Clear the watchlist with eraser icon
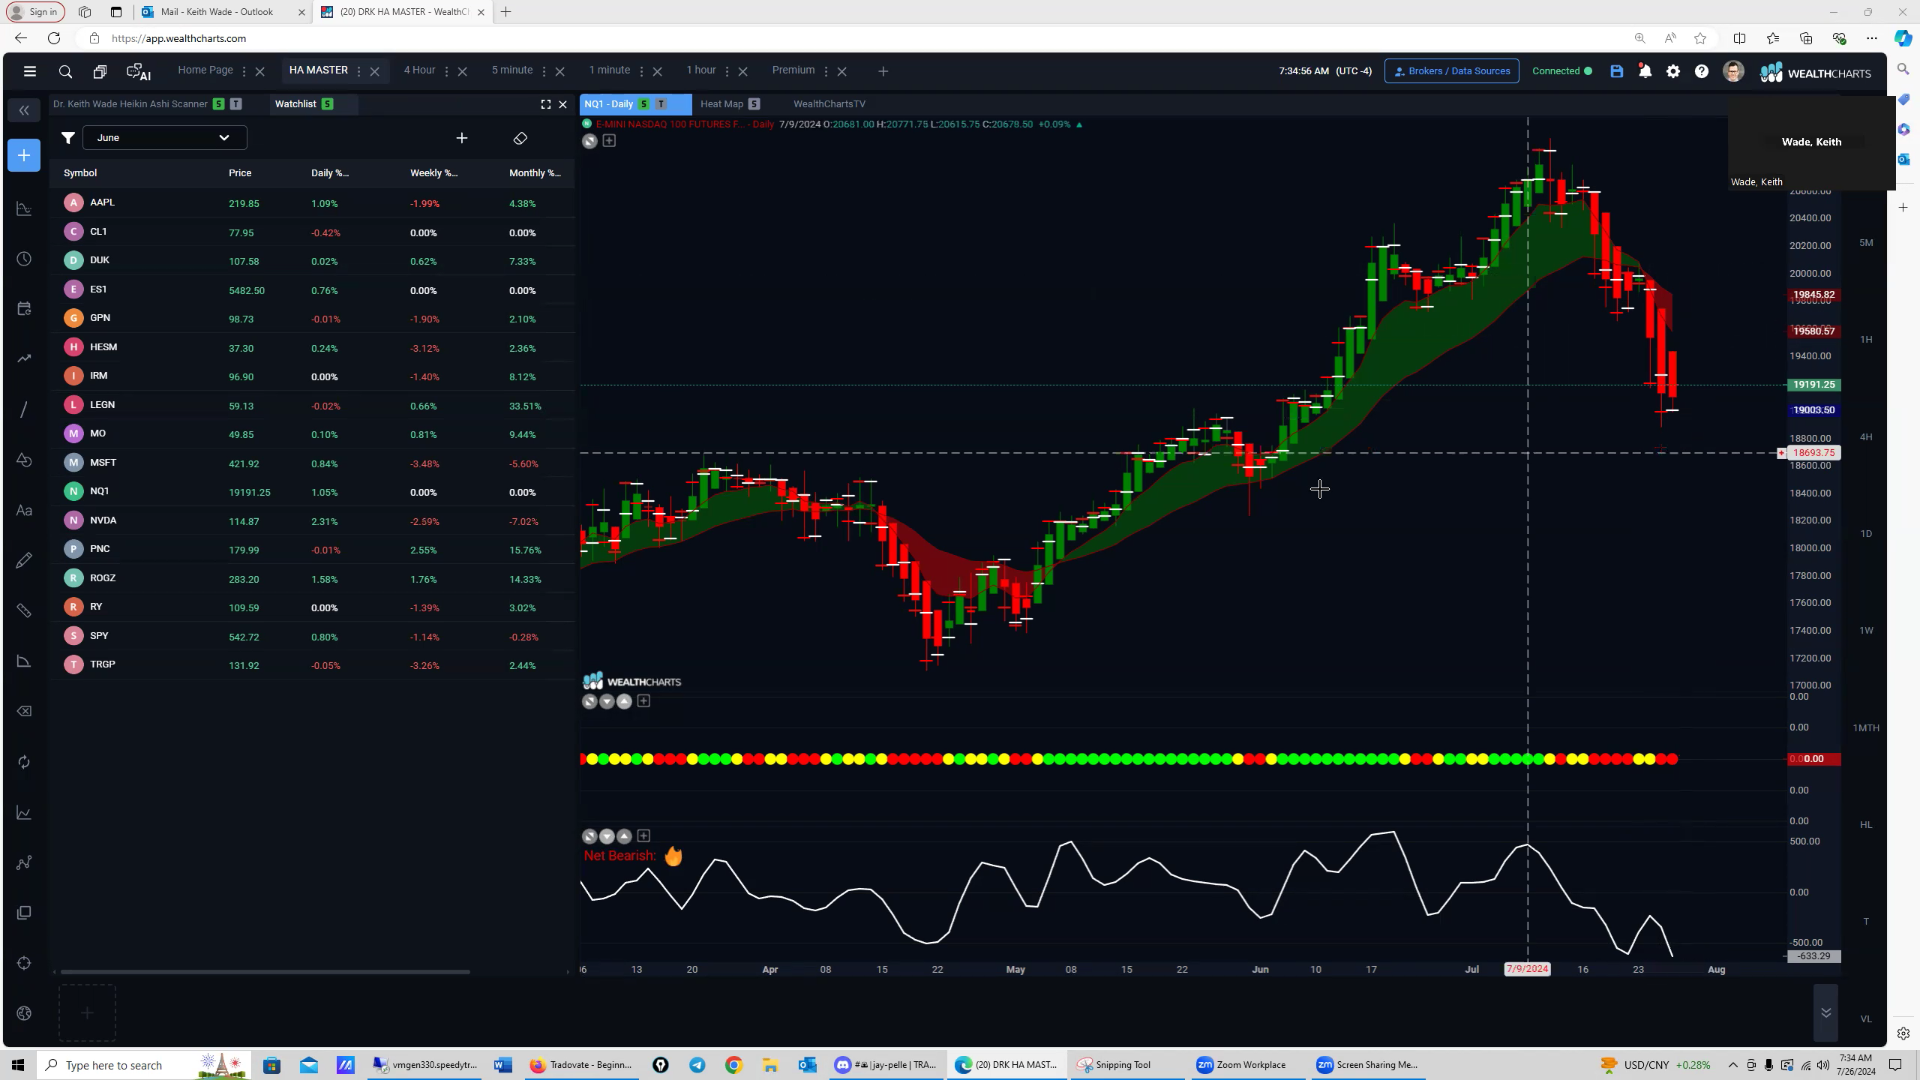The image size is (1920, 1080). (x=520, y=138)
